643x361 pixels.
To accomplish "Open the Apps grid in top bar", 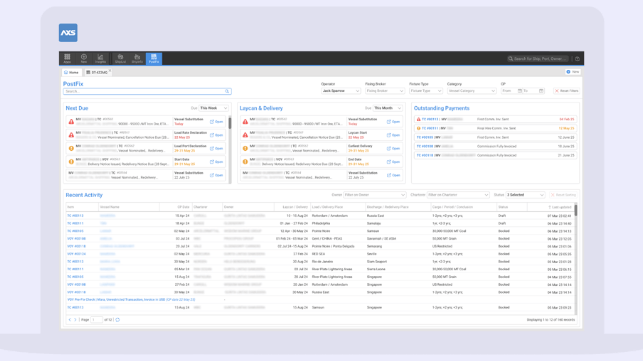I will (x=67, y=58).
